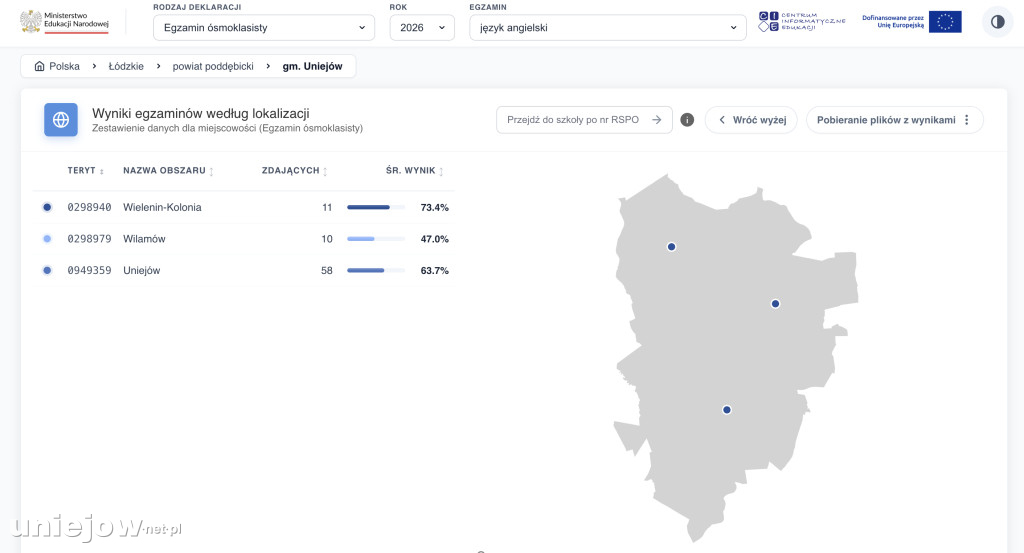Click the arrow in RSPO search field

[x=656, y=119]
